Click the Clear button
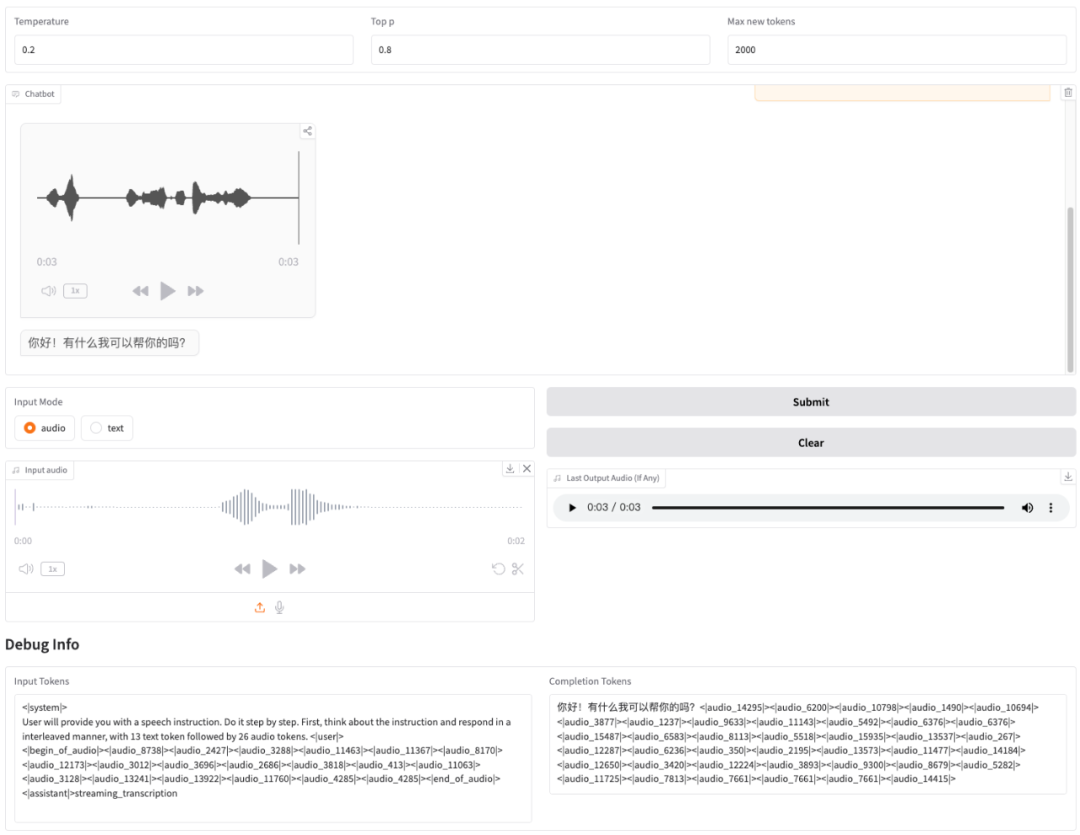 (x=811, y=443)
